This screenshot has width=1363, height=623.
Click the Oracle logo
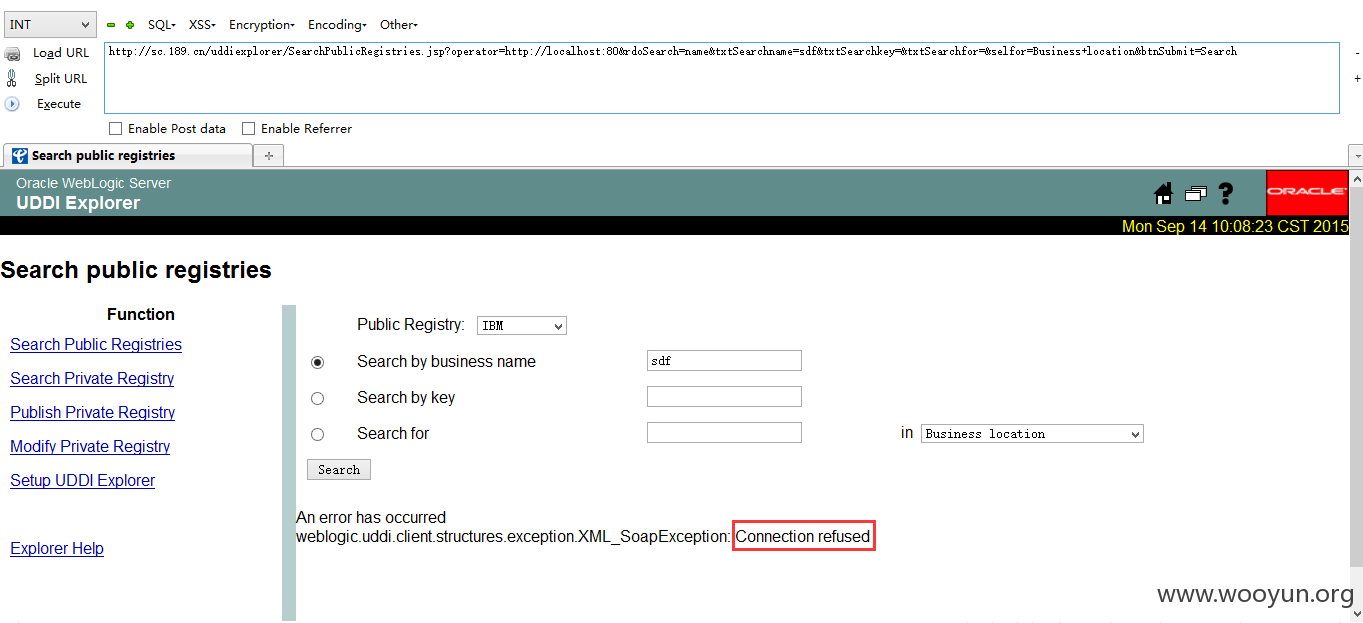pos(1307,192)
